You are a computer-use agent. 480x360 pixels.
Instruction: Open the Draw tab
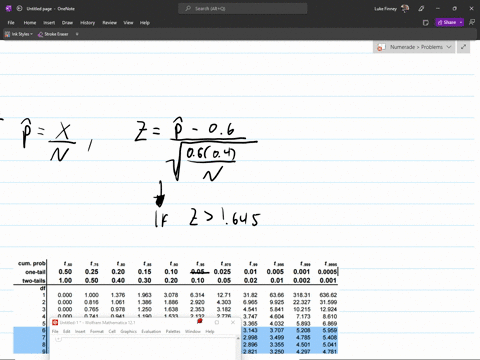click(x=67, y=23)
